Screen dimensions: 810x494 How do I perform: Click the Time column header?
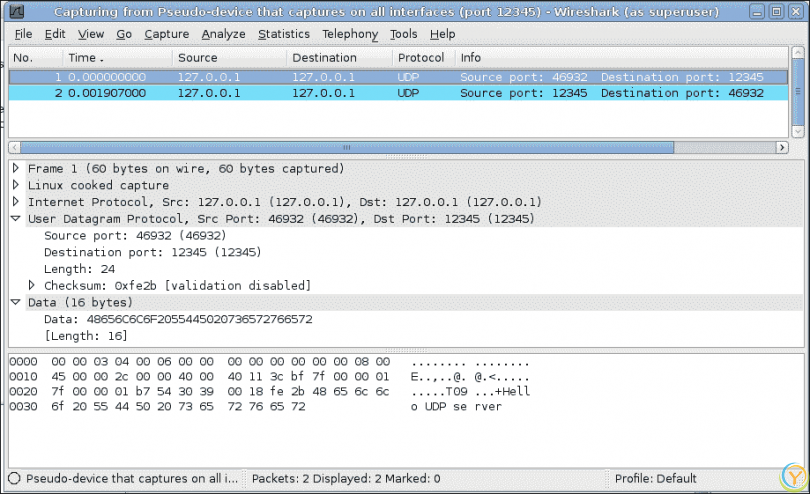tap(84, 58)
